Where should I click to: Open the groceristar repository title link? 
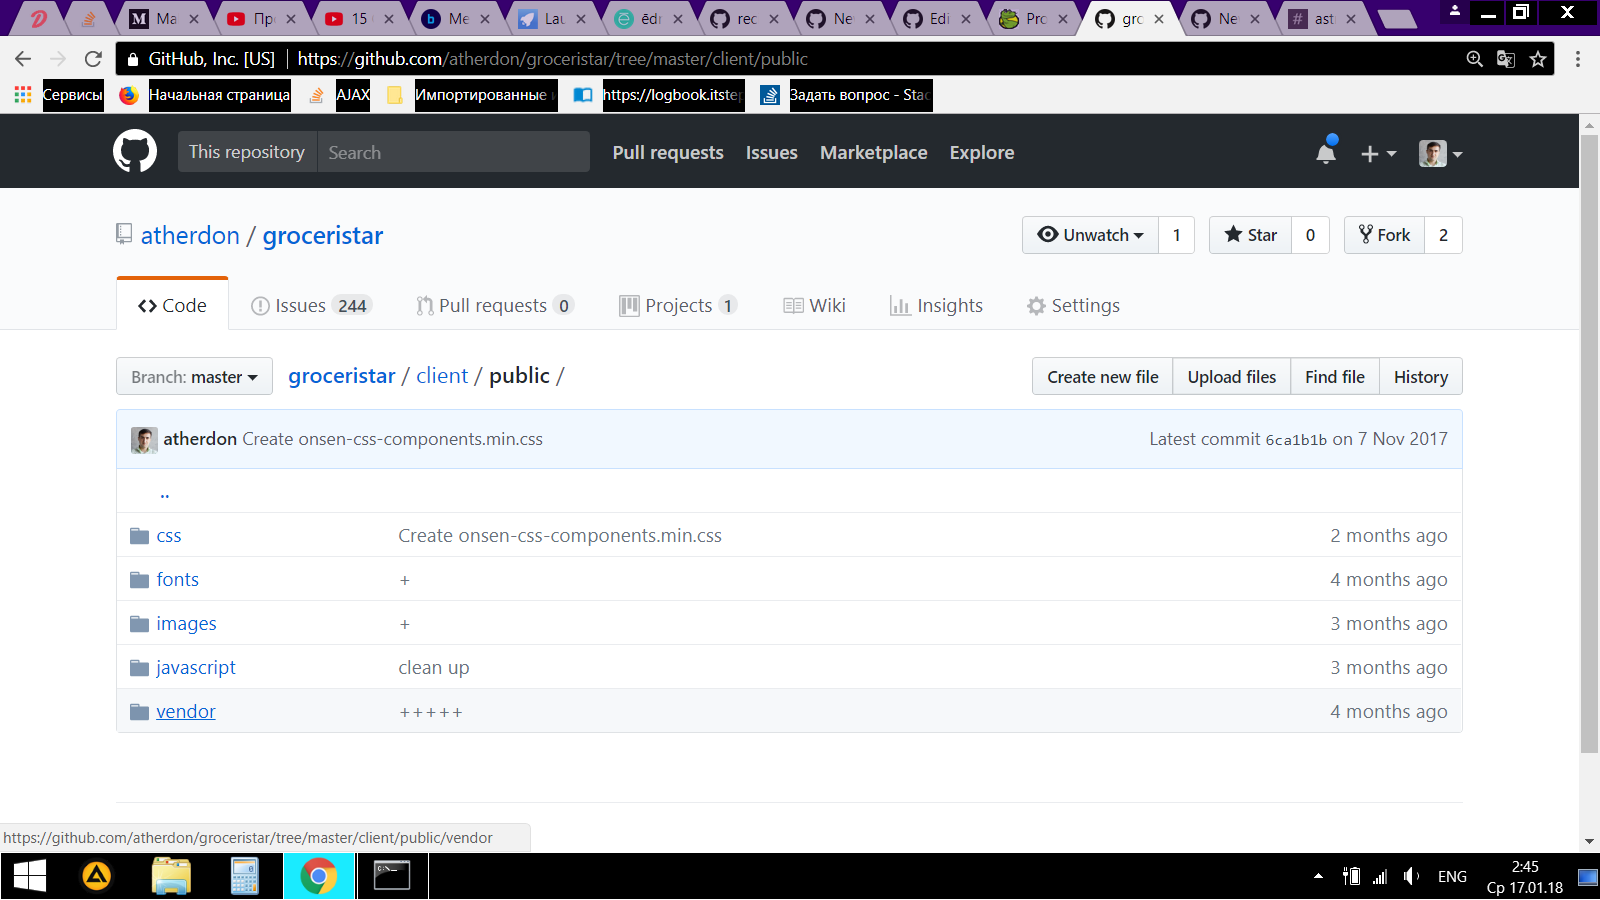click(x=322, y=235)
